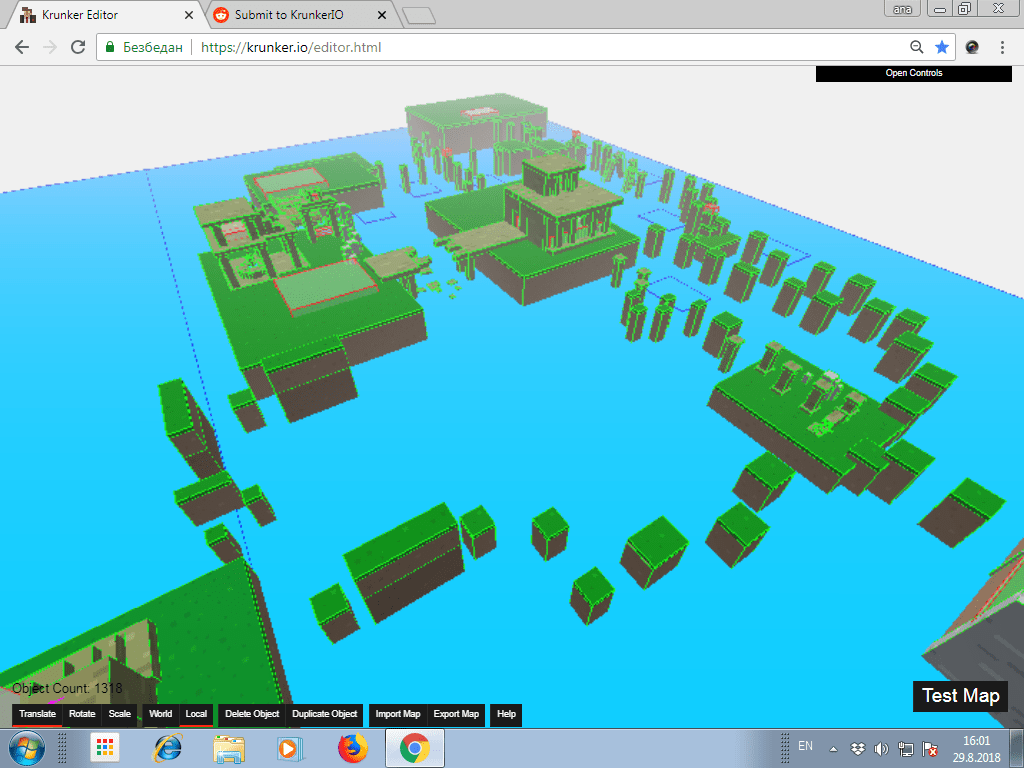This screenshot has width=1024, height=768.
Task: Reload the editor page
Action: [77, 46]
